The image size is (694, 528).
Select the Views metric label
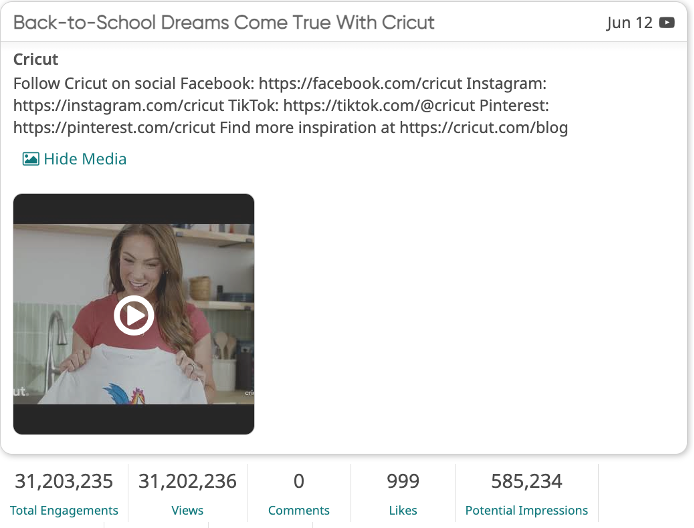point(187,510)
